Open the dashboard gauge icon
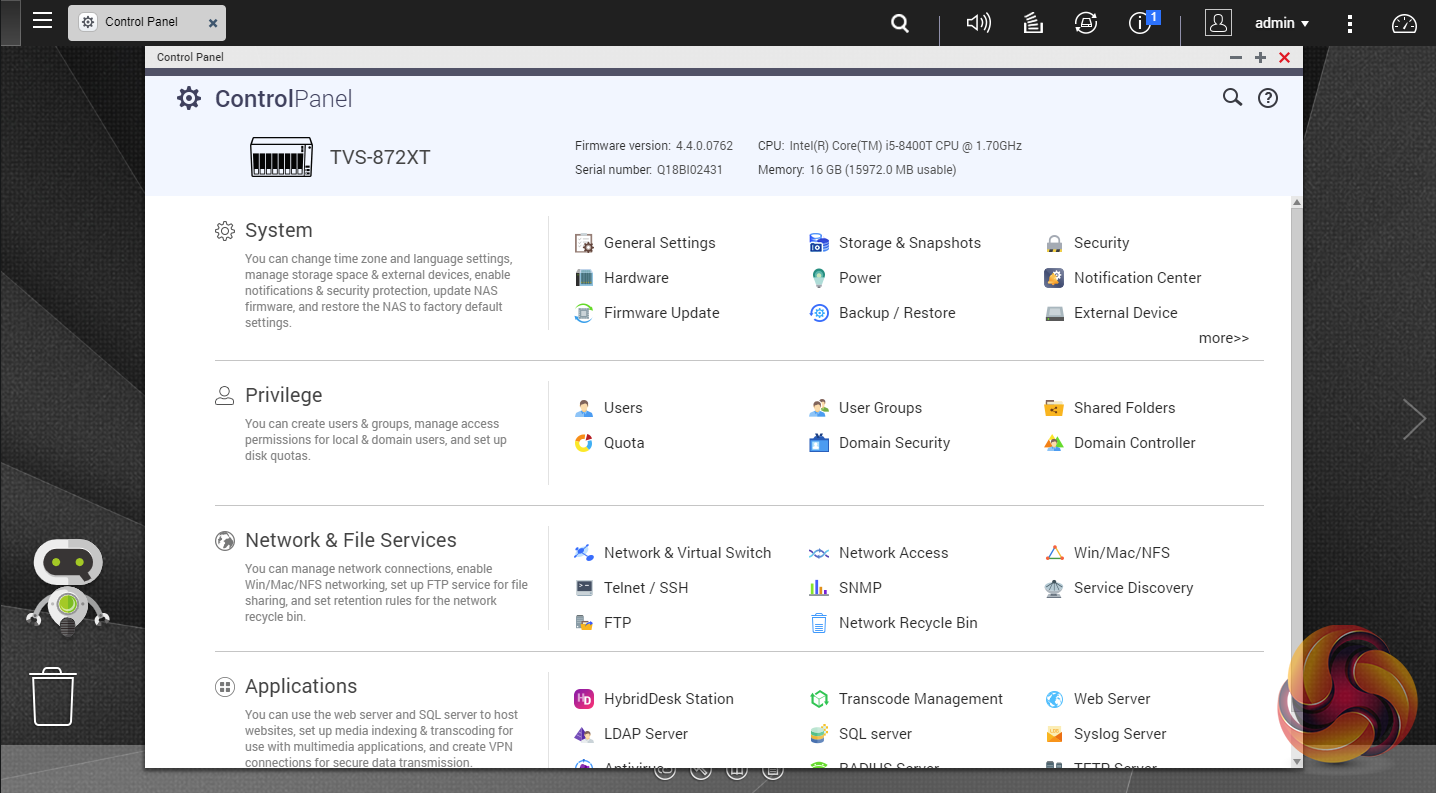Viewport: 1436px width, 796px height. 1405,23
